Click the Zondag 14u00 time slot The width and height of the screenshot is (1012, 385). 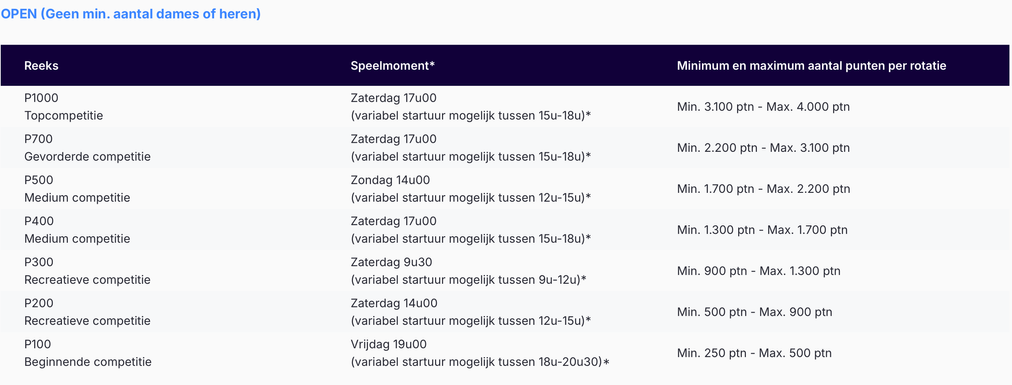pyautogui.click(x=390, y=180)
